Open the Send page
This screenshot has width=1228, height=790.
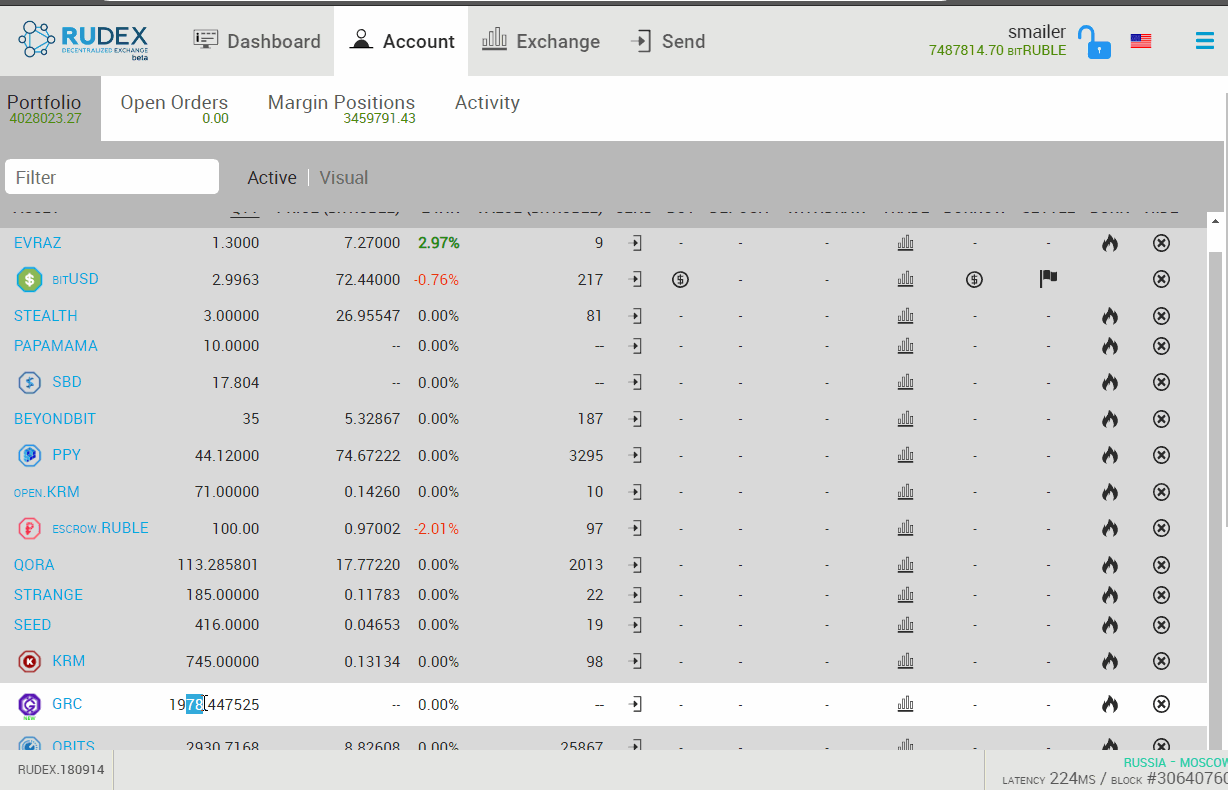point(668,41)
